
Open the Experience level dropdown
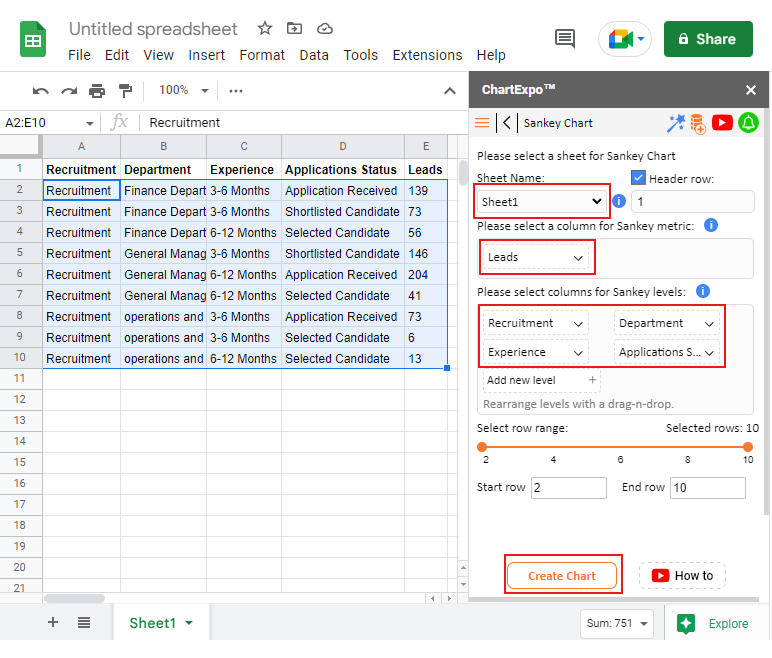[x=536, y=352]
